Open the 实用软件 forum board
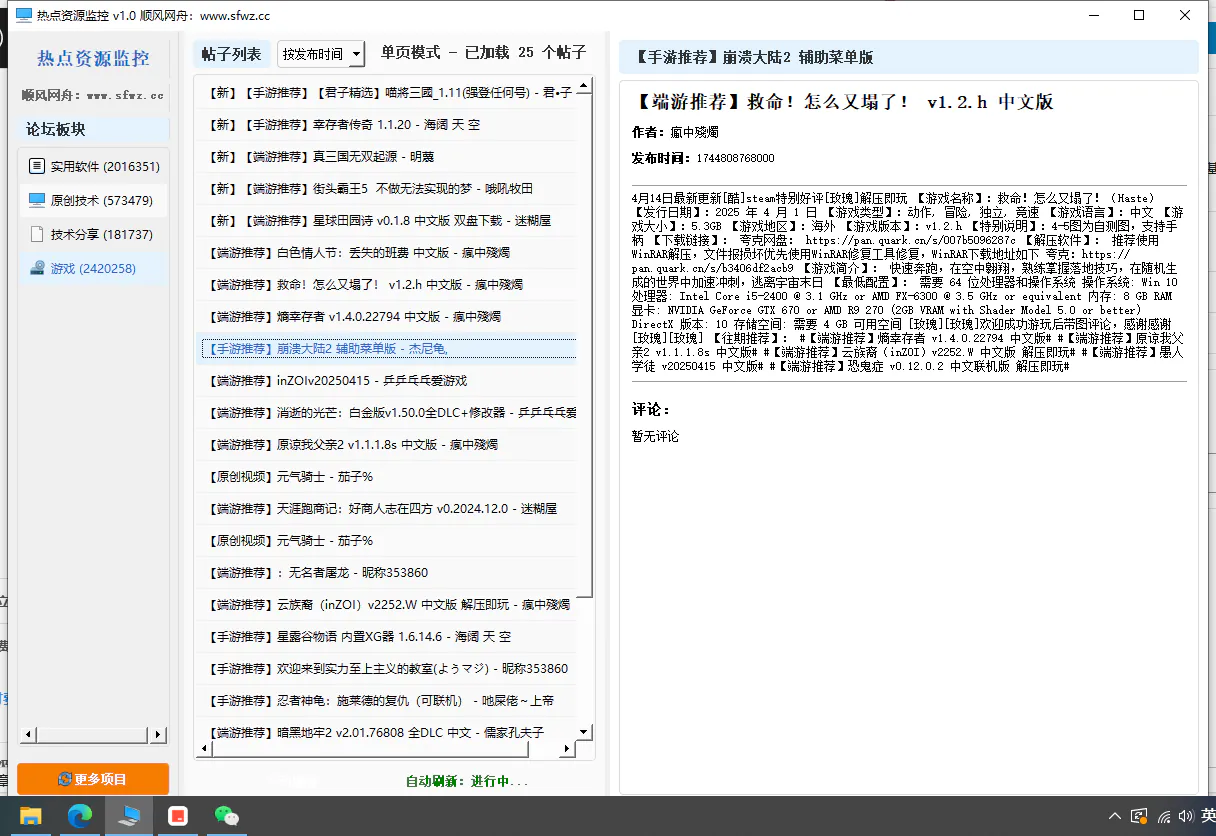This screenshot has height=836, width=1216. 93,166
